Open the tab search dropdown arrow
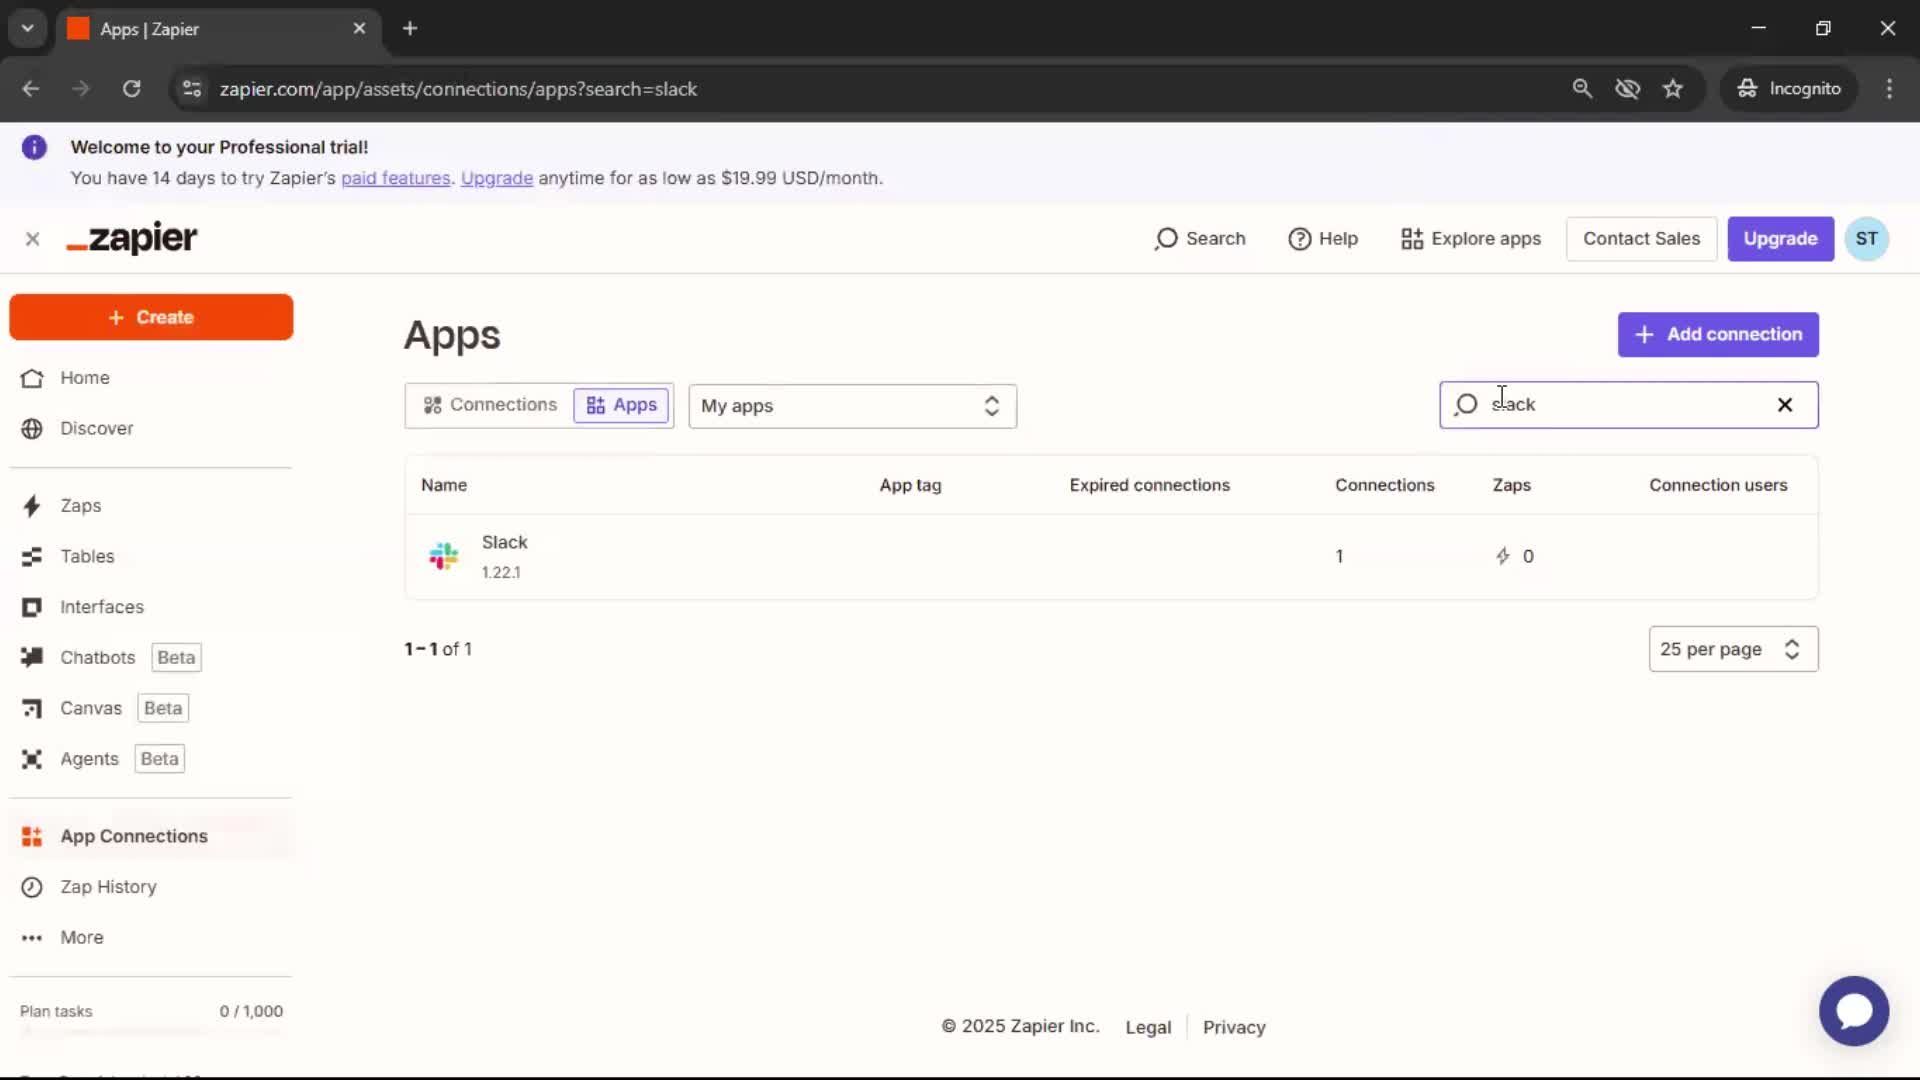Image resolution: width=1920 pixels, height=1080 pixels. [x=28, y=28]
